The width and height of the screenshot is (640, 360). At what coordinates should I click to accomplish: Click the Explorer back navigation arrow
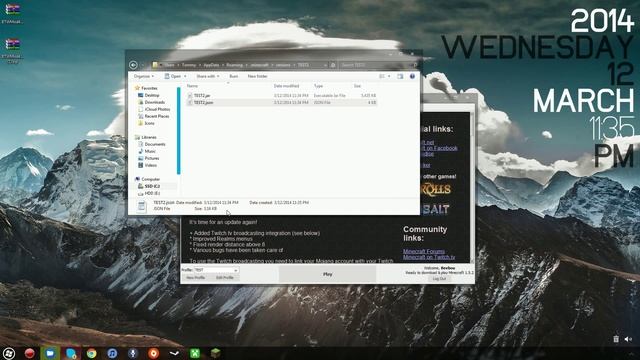point(133,65)
